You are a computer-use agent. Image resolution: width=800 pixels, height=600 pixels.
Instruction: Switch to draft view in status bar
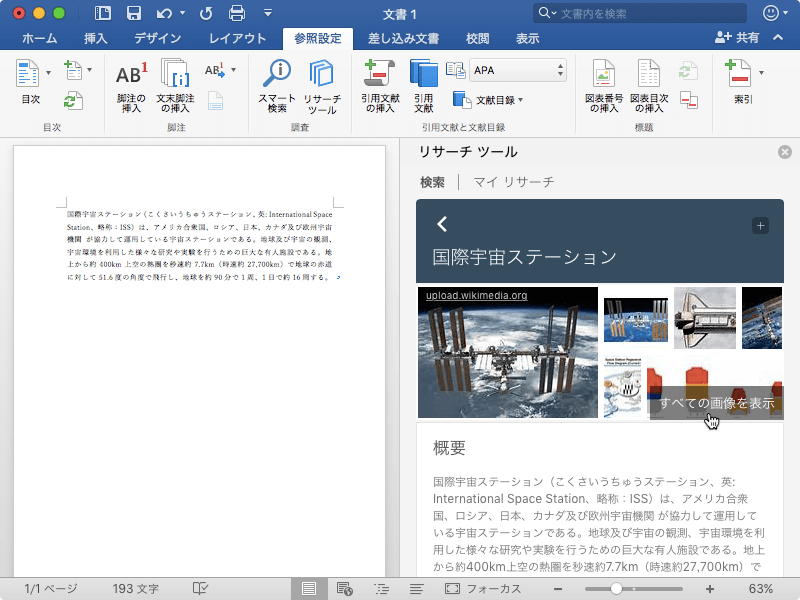click(416, 589)
